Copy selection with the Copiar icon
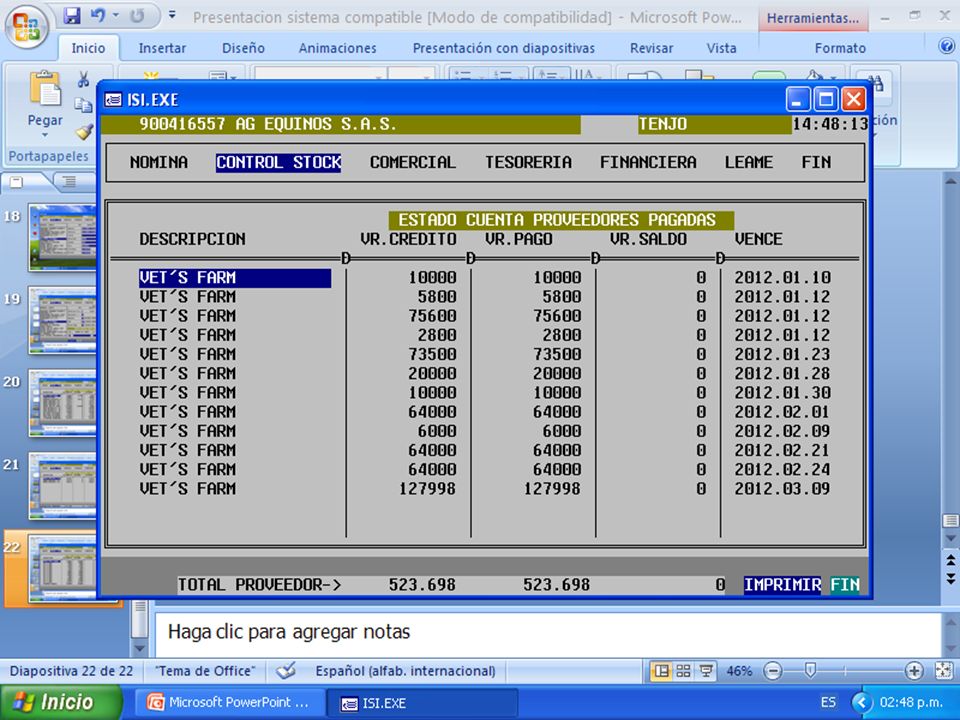960x720 pixels. [83, 105]
